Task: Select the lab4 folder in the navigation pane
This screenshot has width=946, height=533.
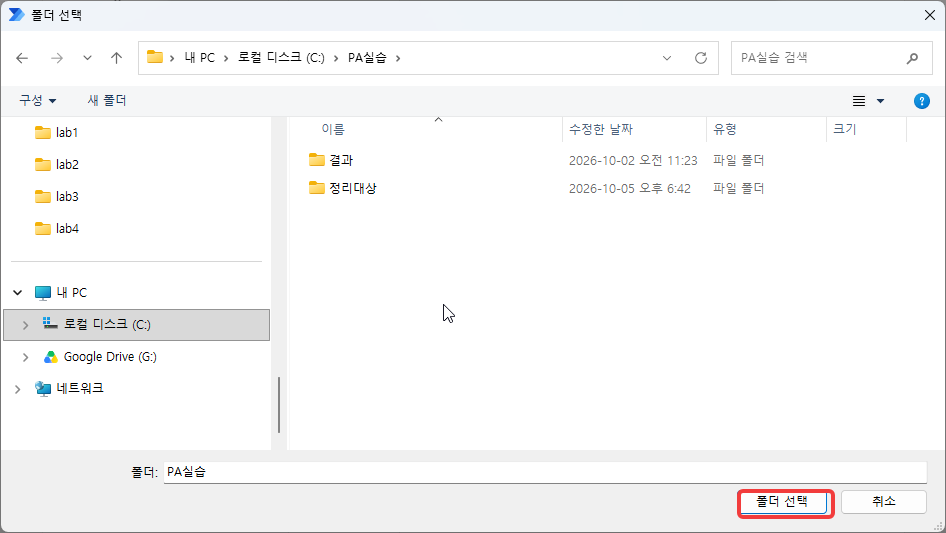Action: tap(57, 228)
